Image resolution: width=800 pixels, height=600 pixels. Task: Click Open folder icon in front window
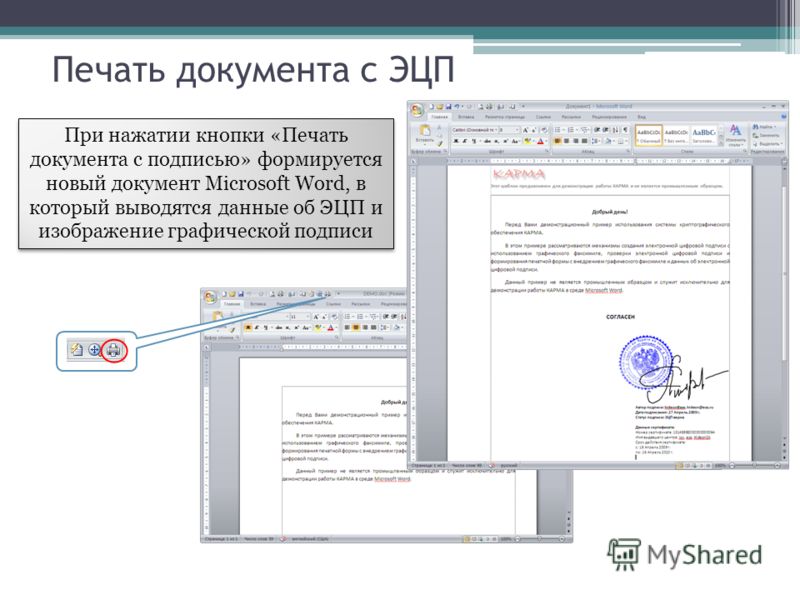click(x=440, y=107)
